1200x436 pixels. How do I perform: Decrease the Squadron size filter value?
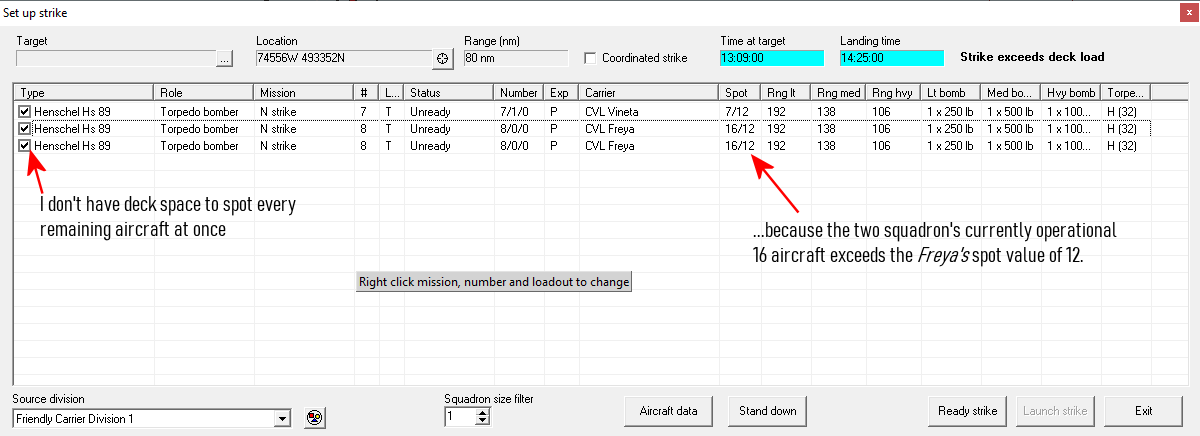tap(483, 421)
